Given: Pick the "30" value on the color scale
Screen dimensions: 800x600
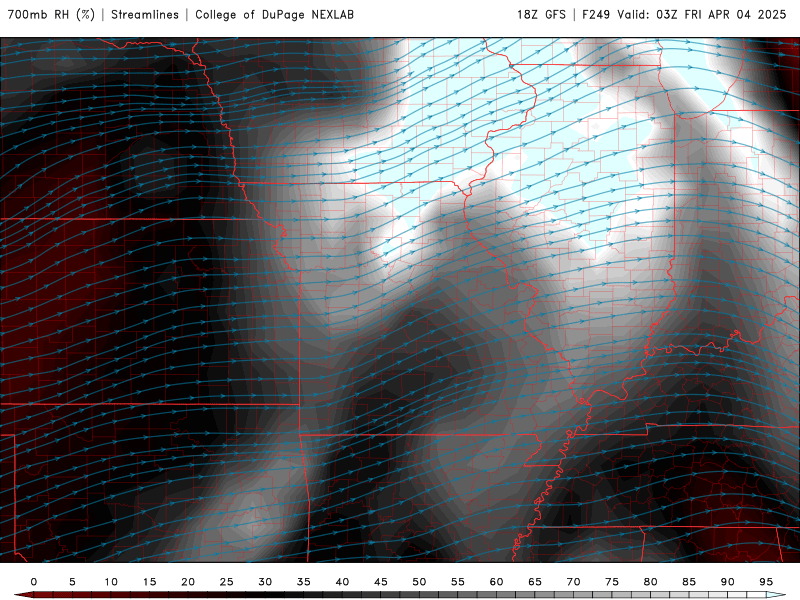Looking at the screenshot, I should click(265, 582).
